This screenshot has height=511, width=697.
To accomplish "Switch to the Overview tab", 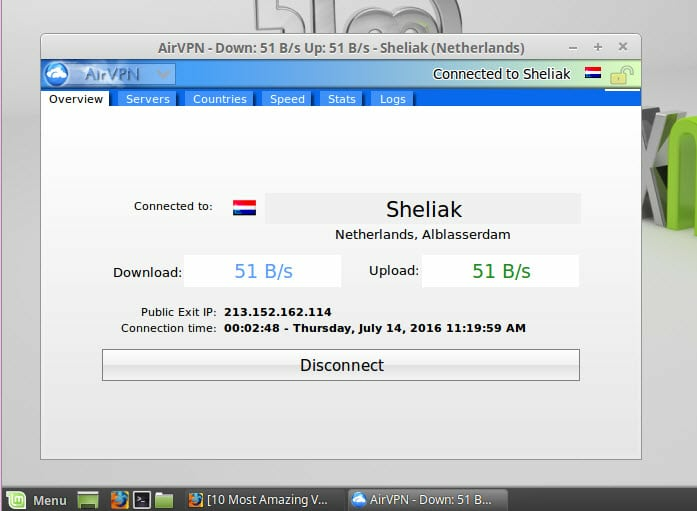I will (76, 99).
